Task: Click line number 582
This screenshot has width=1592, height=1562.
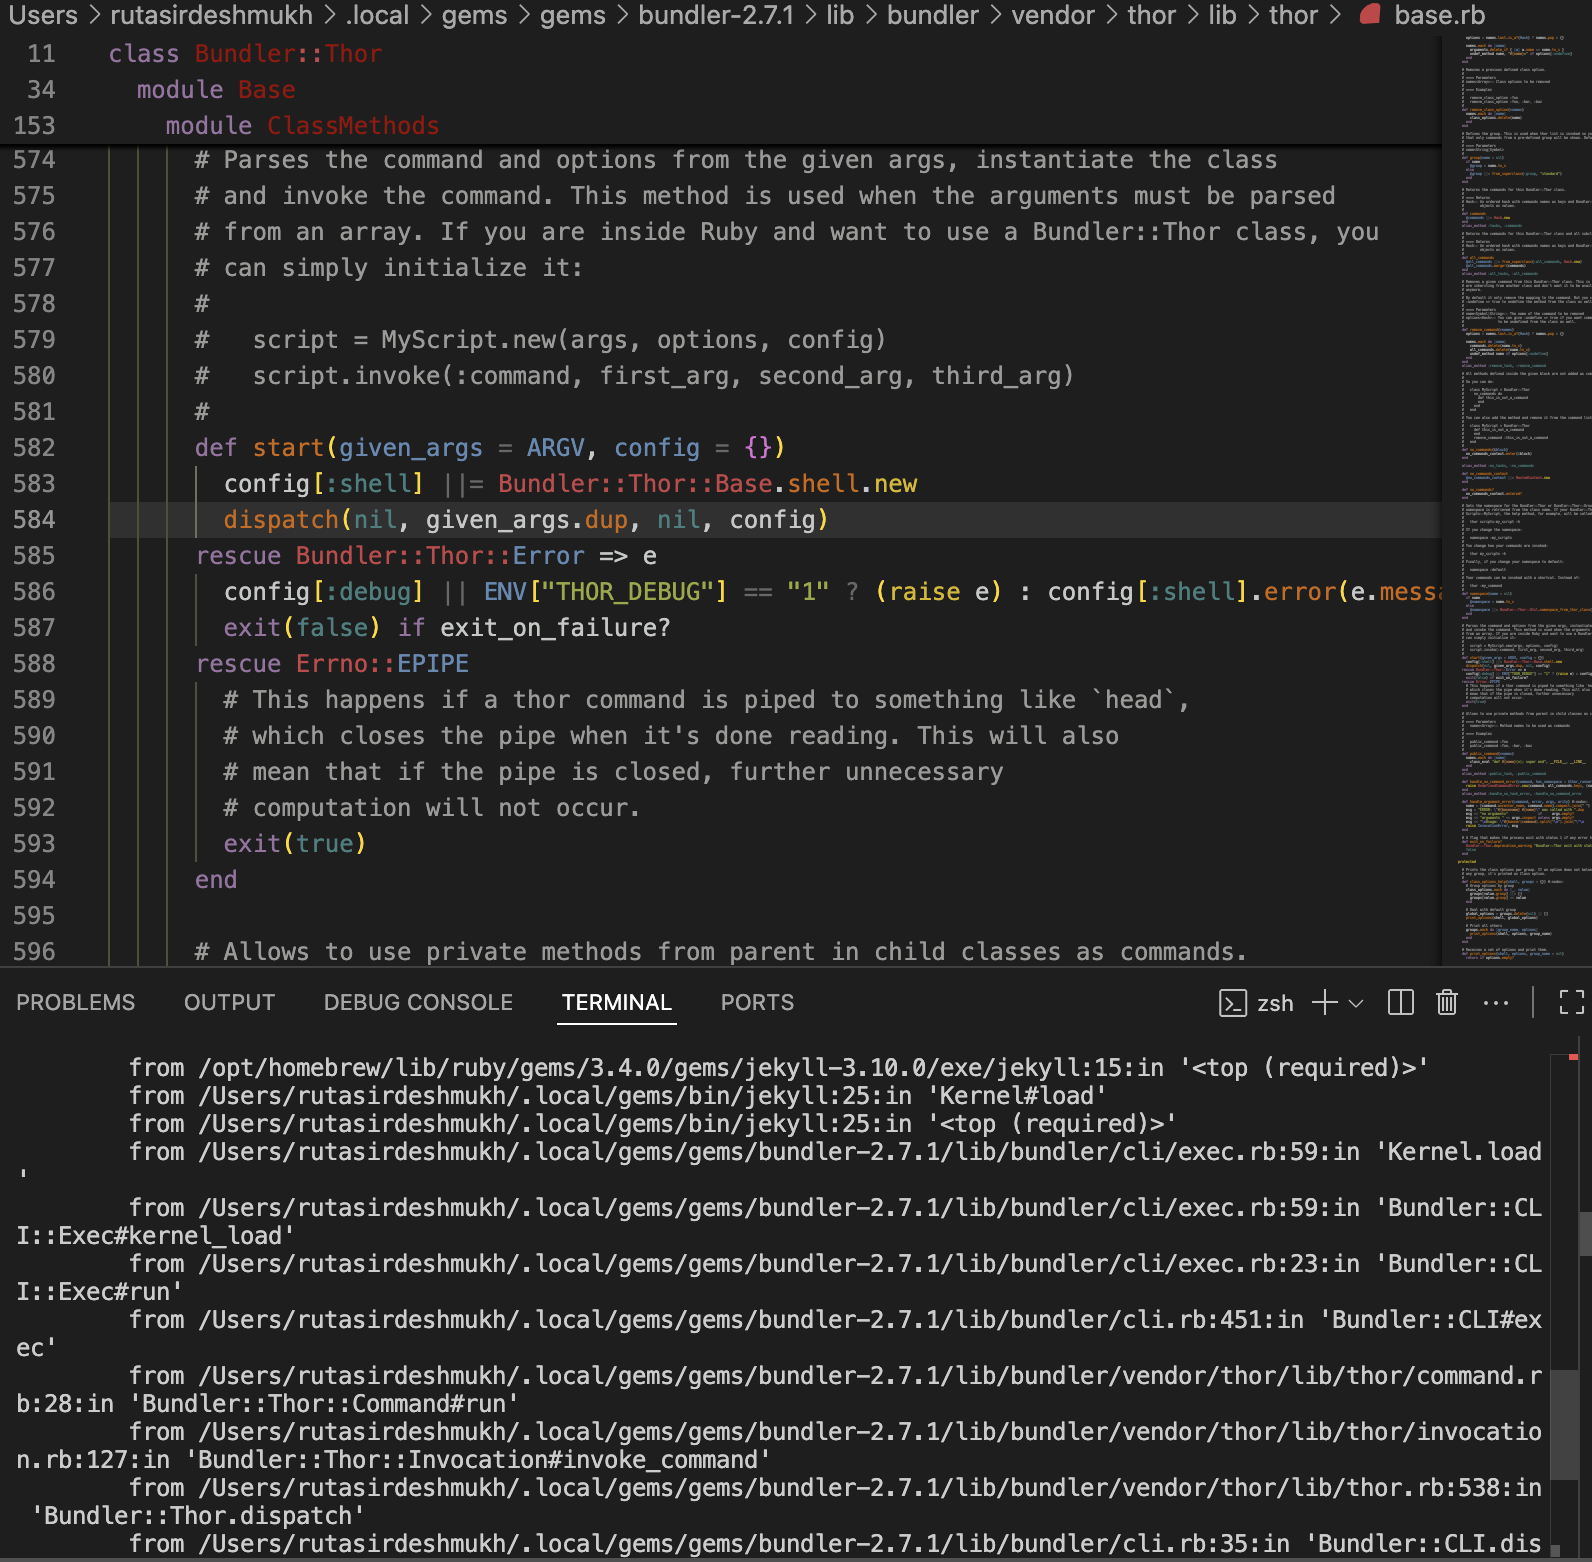Action: click(x=35, y=448)
